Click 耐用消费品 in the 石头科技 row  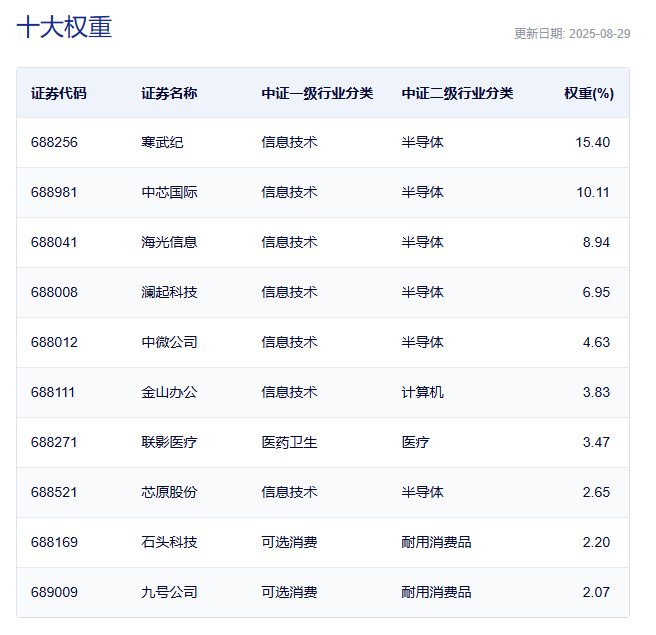[x=436, y=542]
